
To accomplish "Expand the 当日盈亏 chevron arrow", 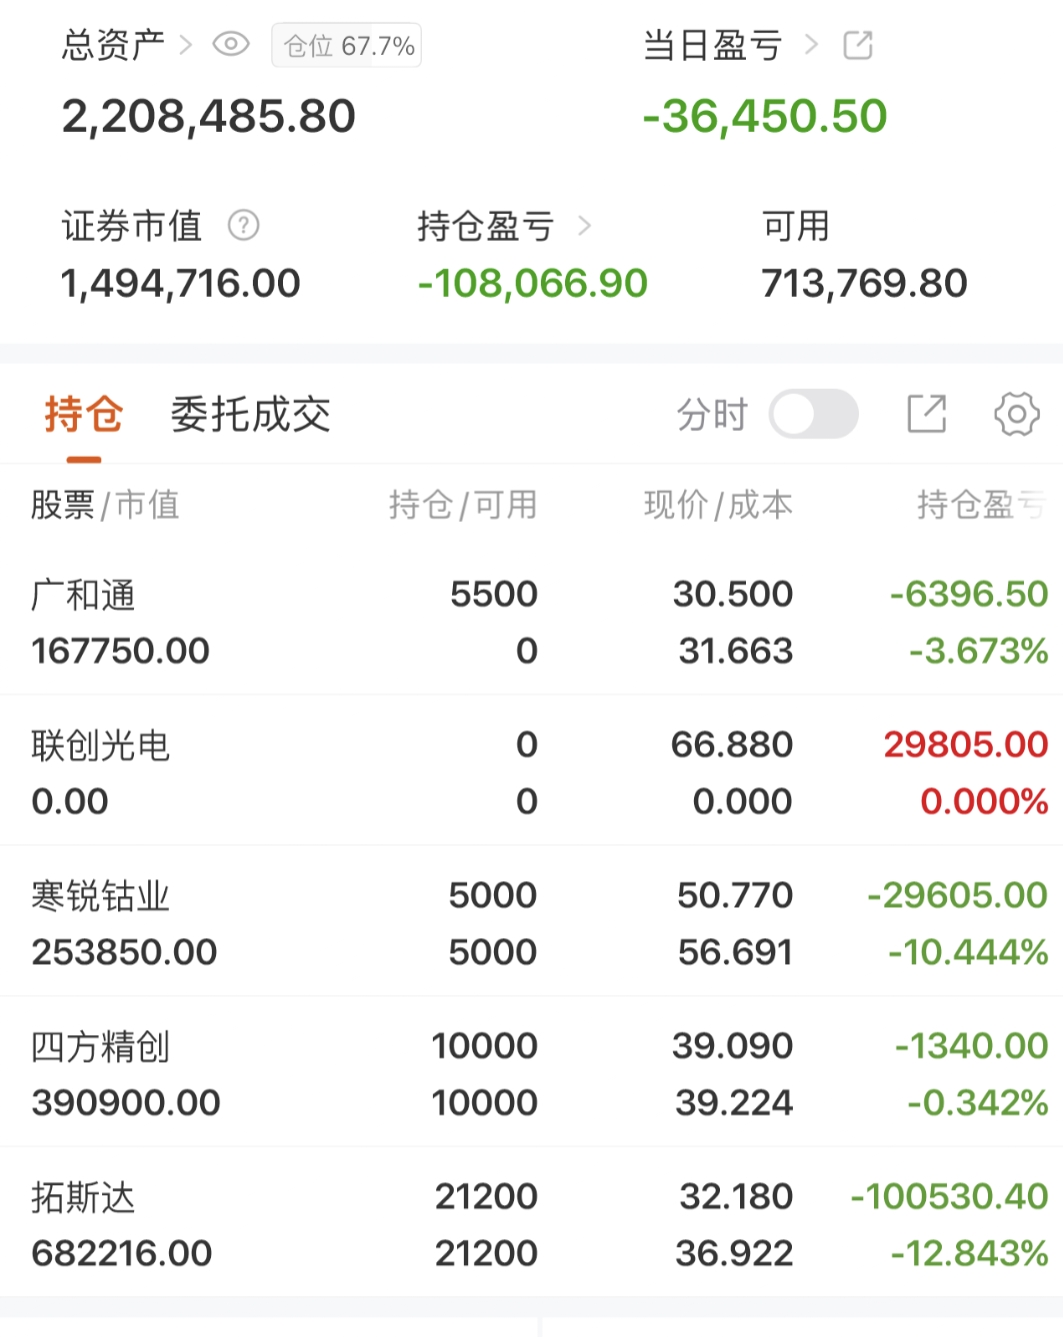I will pos(812,45).
